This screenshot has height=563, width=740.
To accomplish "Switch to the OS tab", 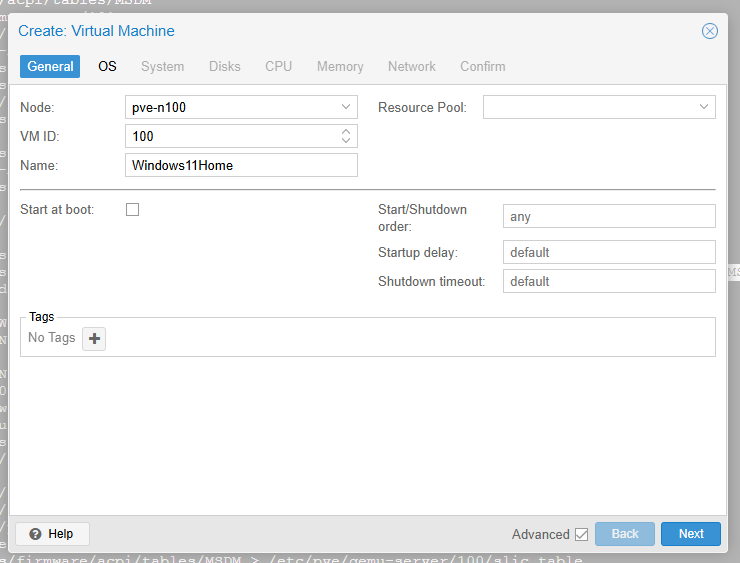I will [107, 66].
